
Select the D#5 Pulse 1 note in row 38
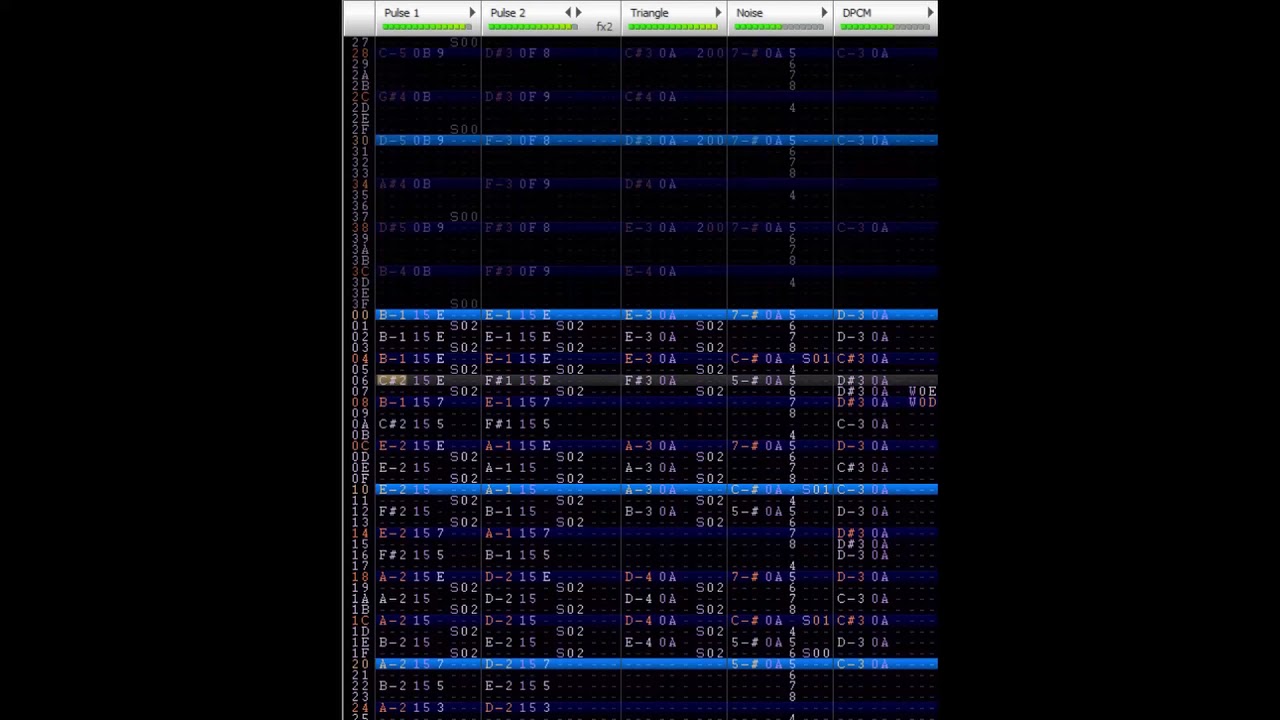tap(391, 228)
